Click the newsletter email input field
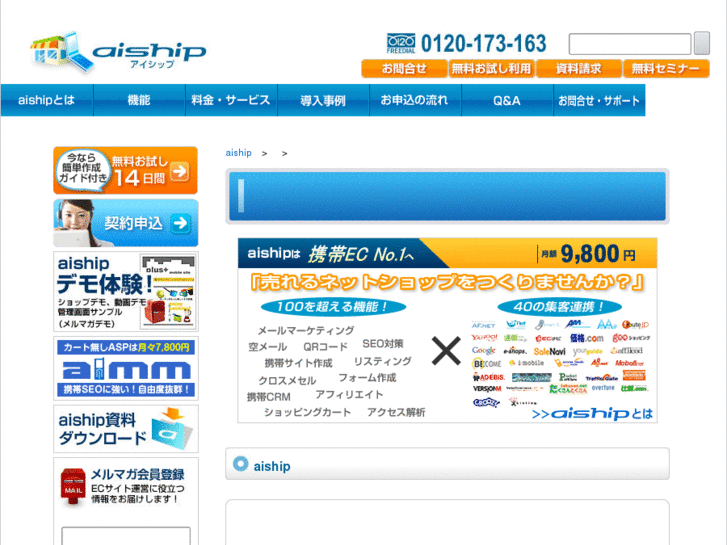Screen dimensions: 727x545 (126, 536)
